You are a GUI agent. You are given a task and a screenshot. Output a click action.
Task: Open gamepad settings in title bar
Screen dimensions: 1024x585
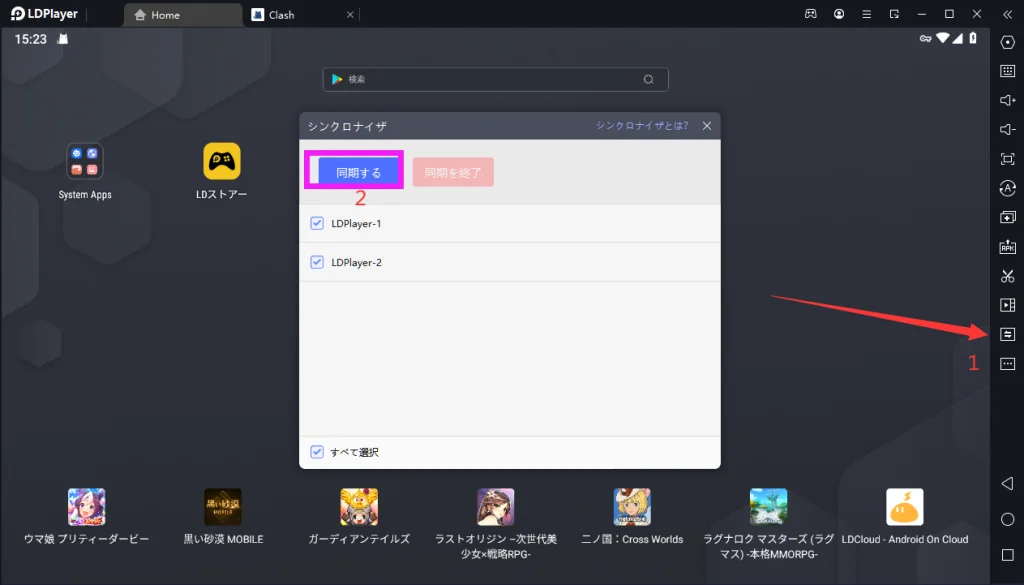pos(810,14)
